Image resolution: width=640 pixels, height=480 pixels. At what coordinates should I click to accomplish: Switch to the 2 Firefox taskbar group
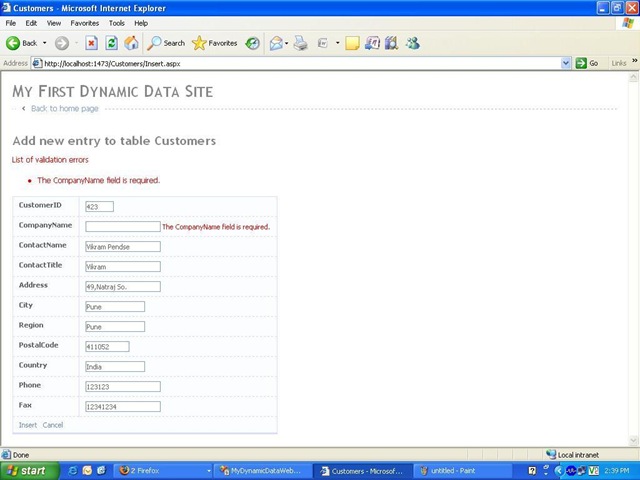coord(162,471)
